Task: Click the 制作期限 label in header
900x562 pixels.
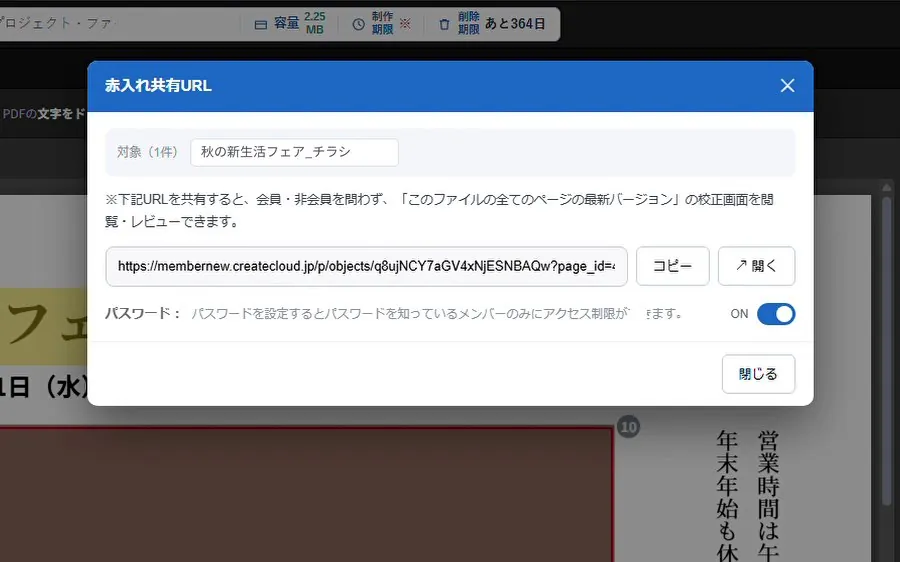Action: click(x=382, y=24)
